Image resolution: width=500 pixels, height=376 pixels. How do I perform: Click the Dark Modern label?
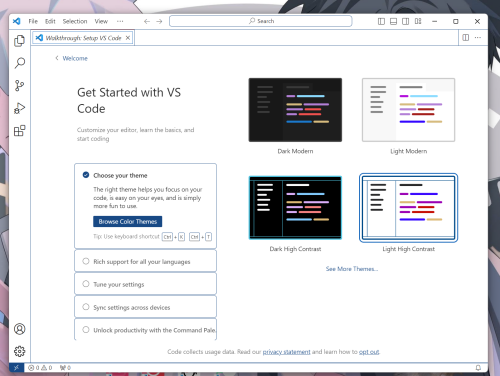pyautogui.click(x=295, y=151)
